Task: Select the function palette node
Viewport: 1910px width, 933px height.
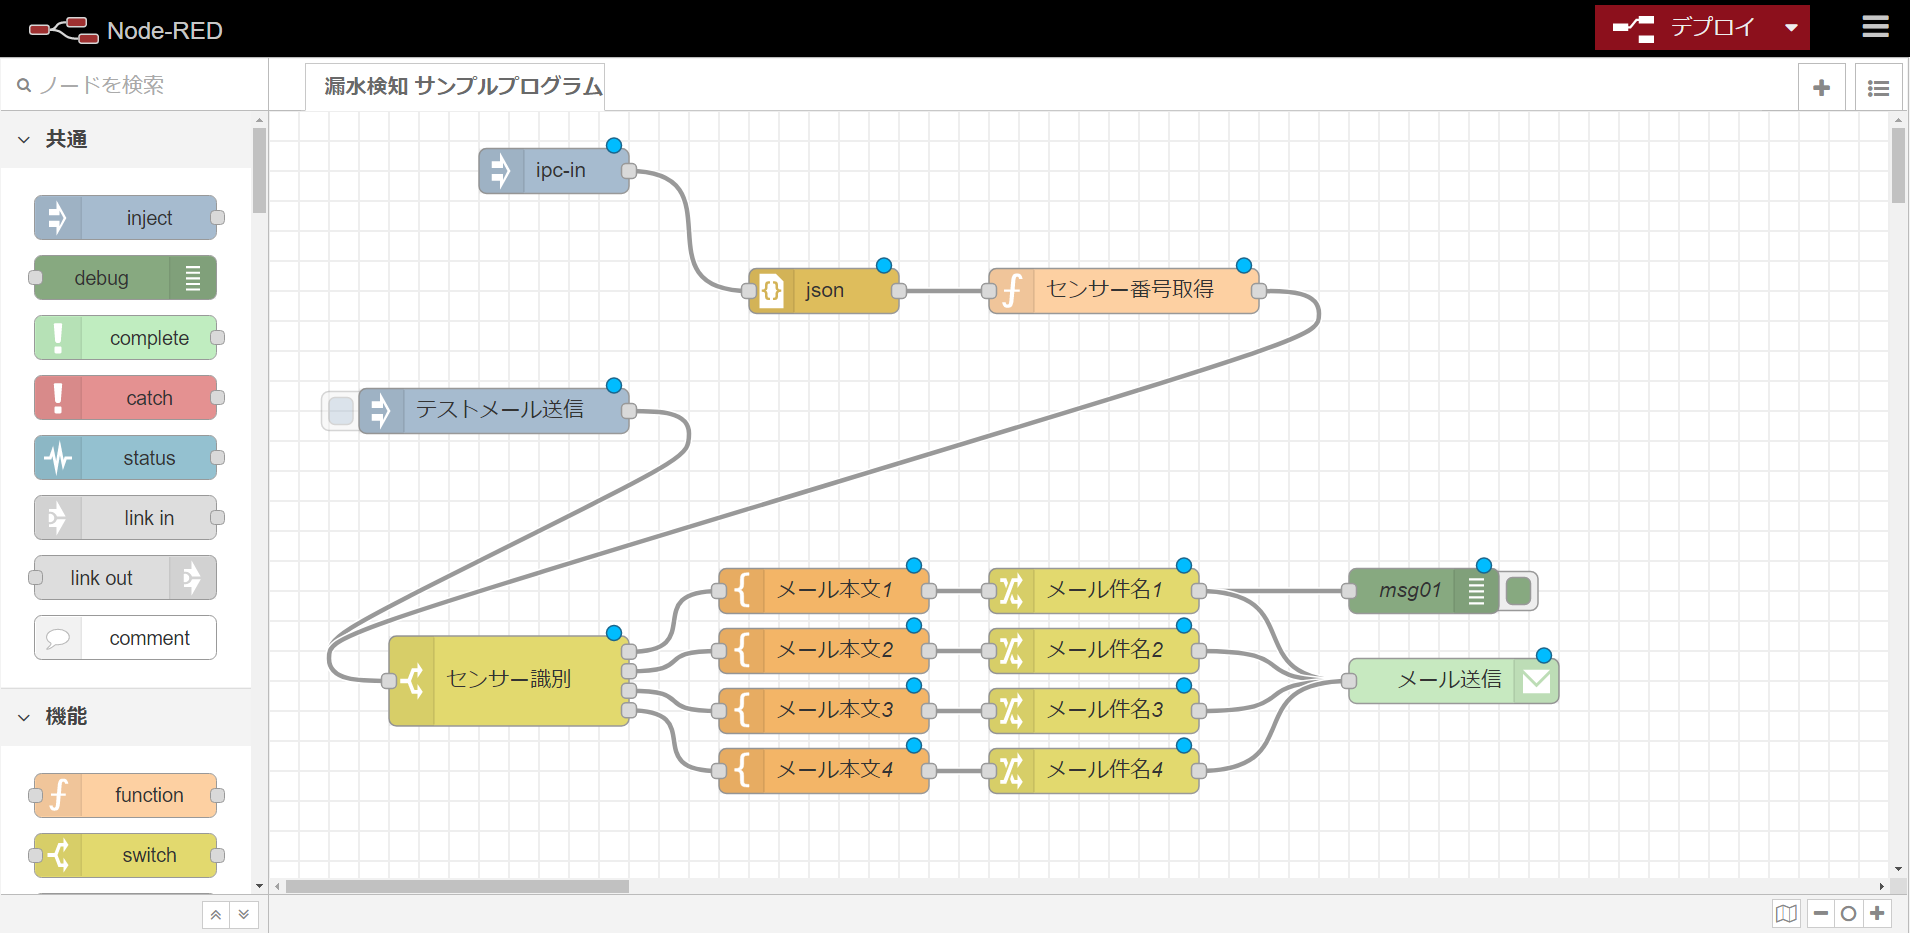Action: pyautogui.click(x=126, y=795)
